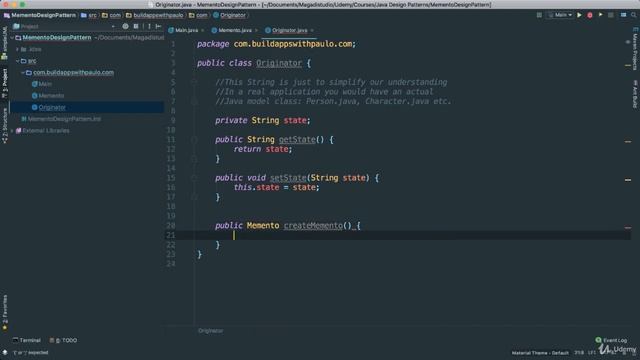Click setState method name in code
Image resolution: width=640 pixels, height=360 pixels.
(288, 178)
